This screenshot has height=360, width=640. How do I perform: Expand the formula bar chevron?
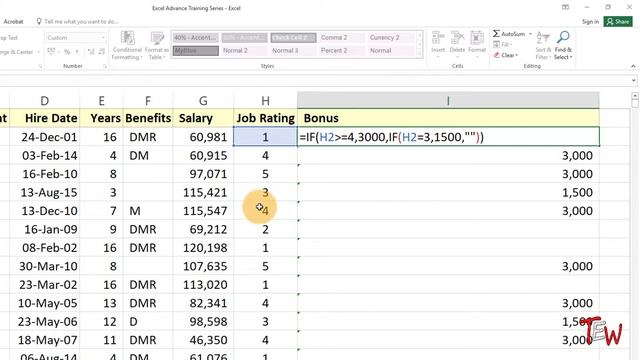(x=633, y=80)
